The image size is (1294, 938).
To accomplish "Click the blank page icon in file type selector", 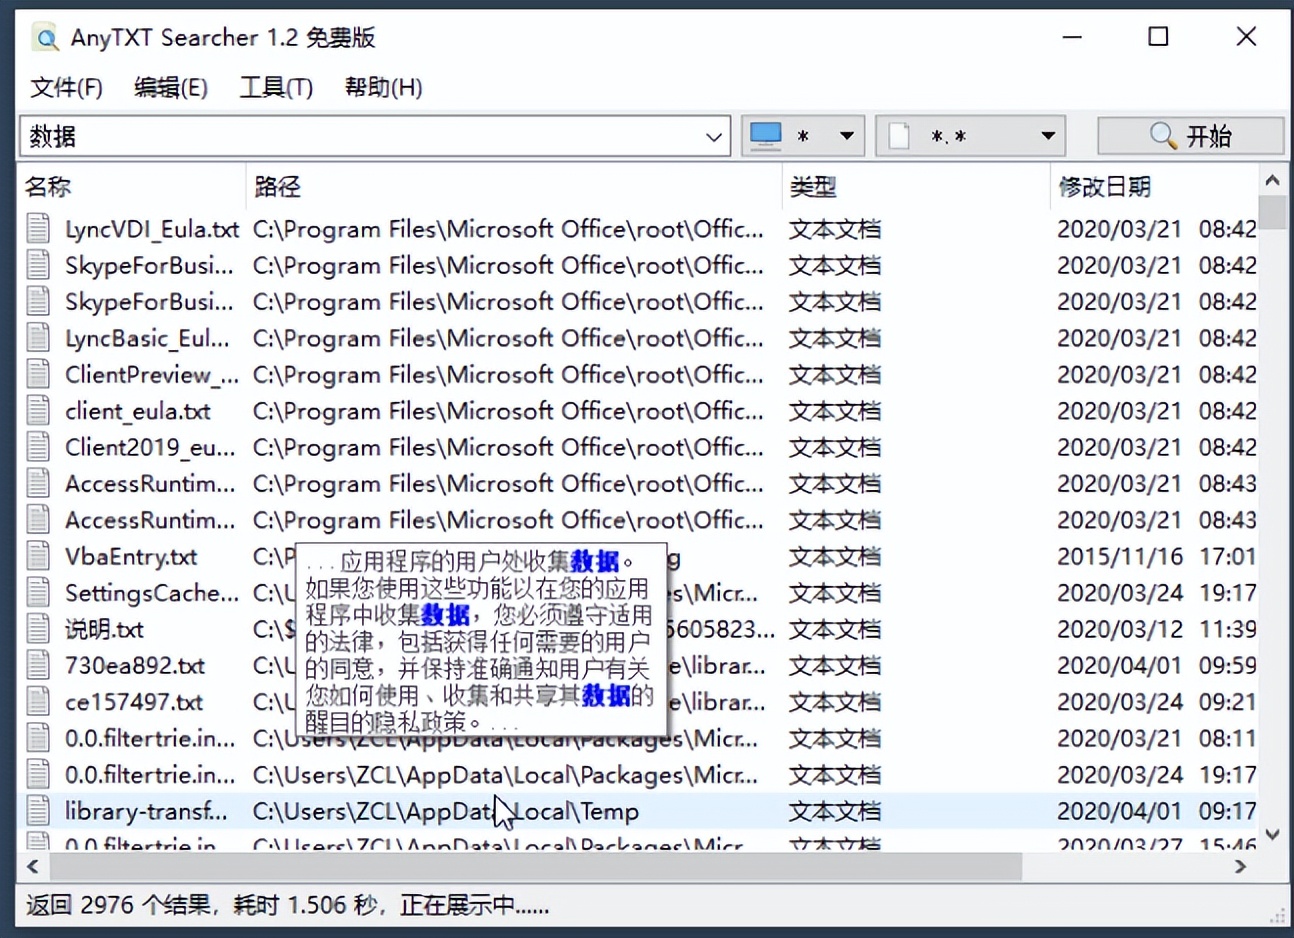I will pyautogui.click(x=899, y=136).
